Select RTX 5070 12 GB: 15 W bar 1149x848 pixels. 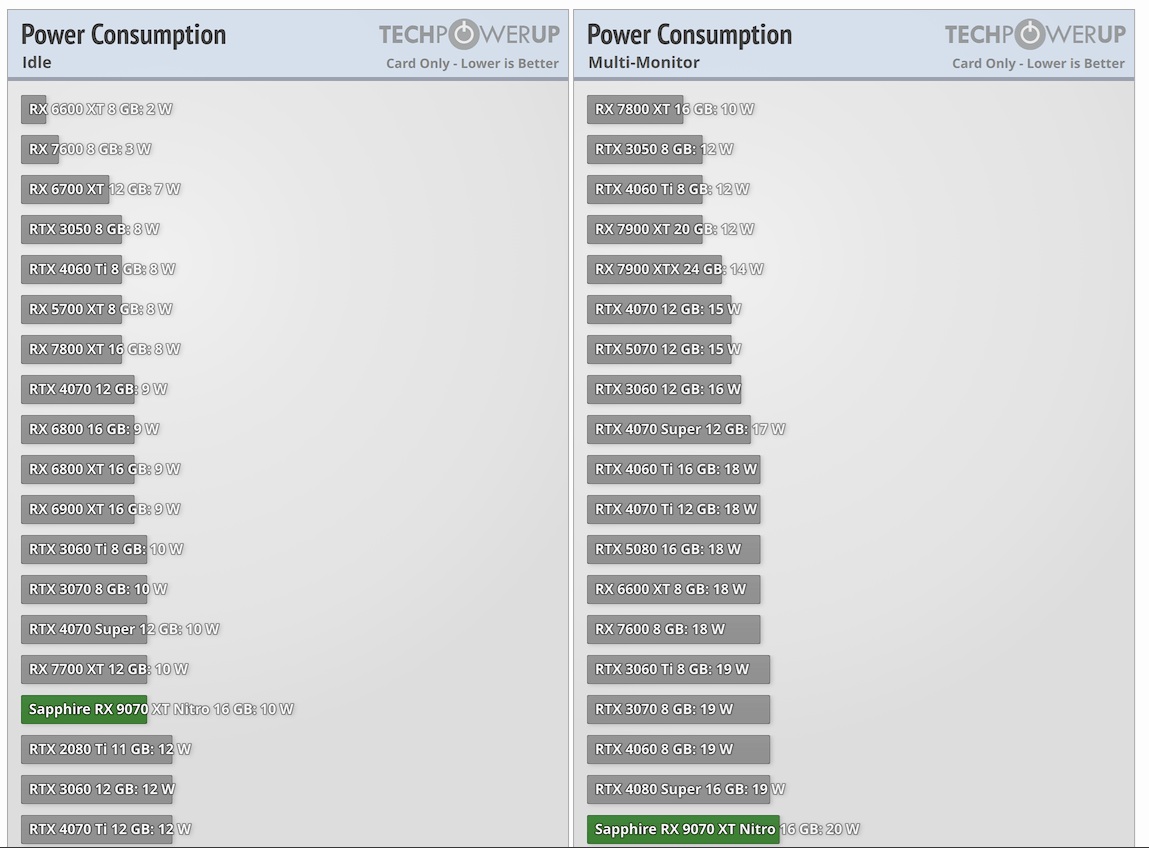tap(660, 350)
